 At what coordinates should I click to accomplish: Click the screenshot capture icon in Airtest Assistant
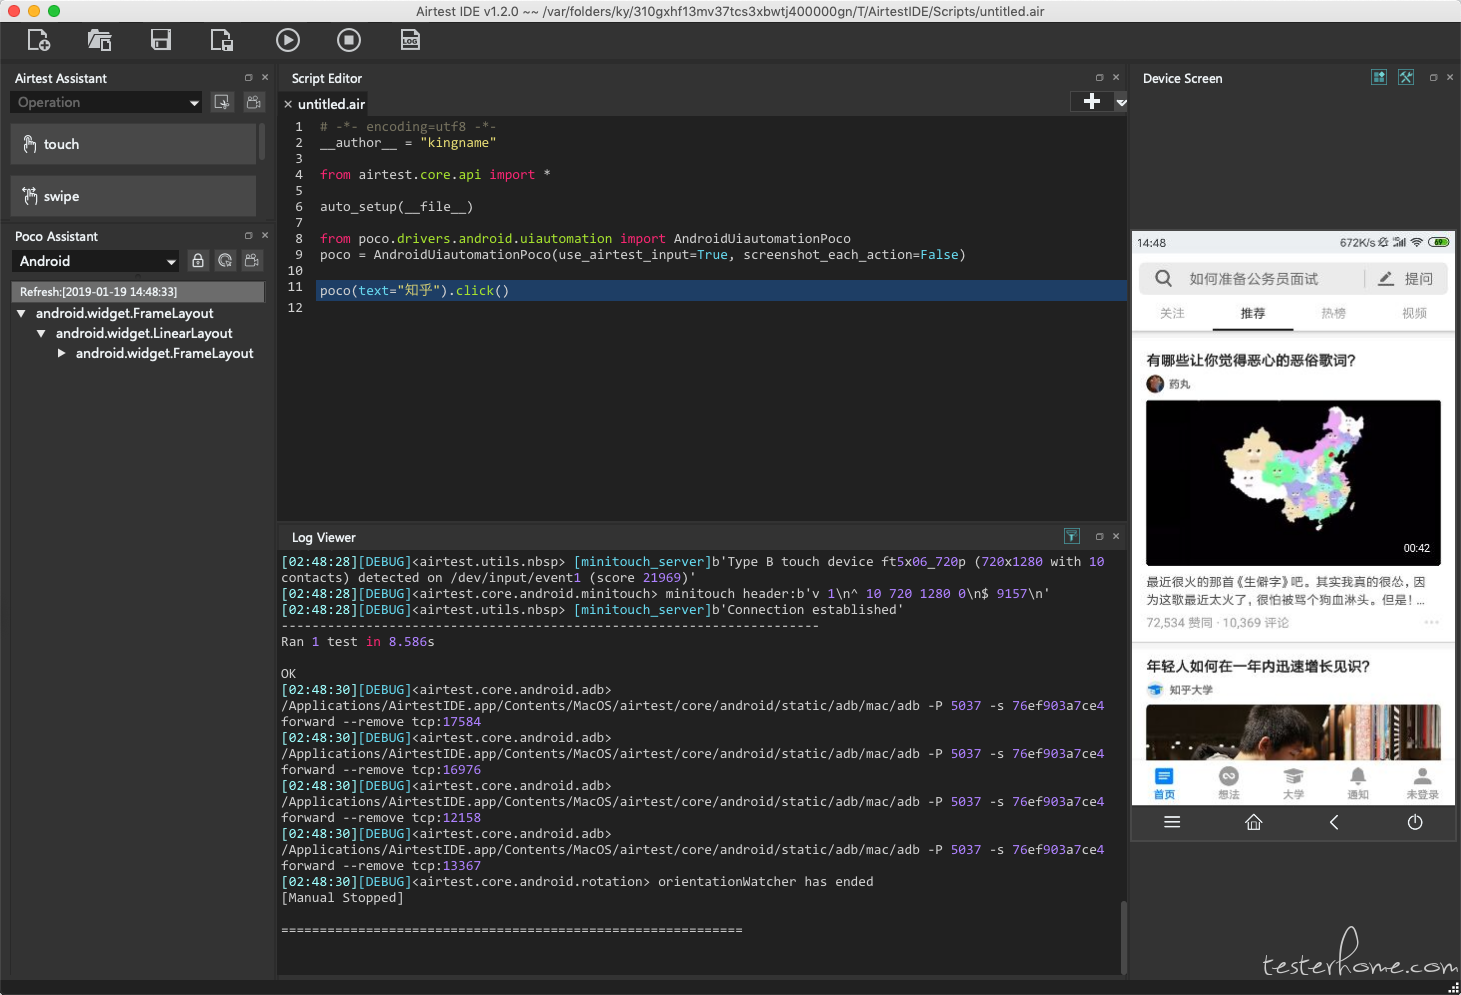pyautogui.click(x=222, y=102)
